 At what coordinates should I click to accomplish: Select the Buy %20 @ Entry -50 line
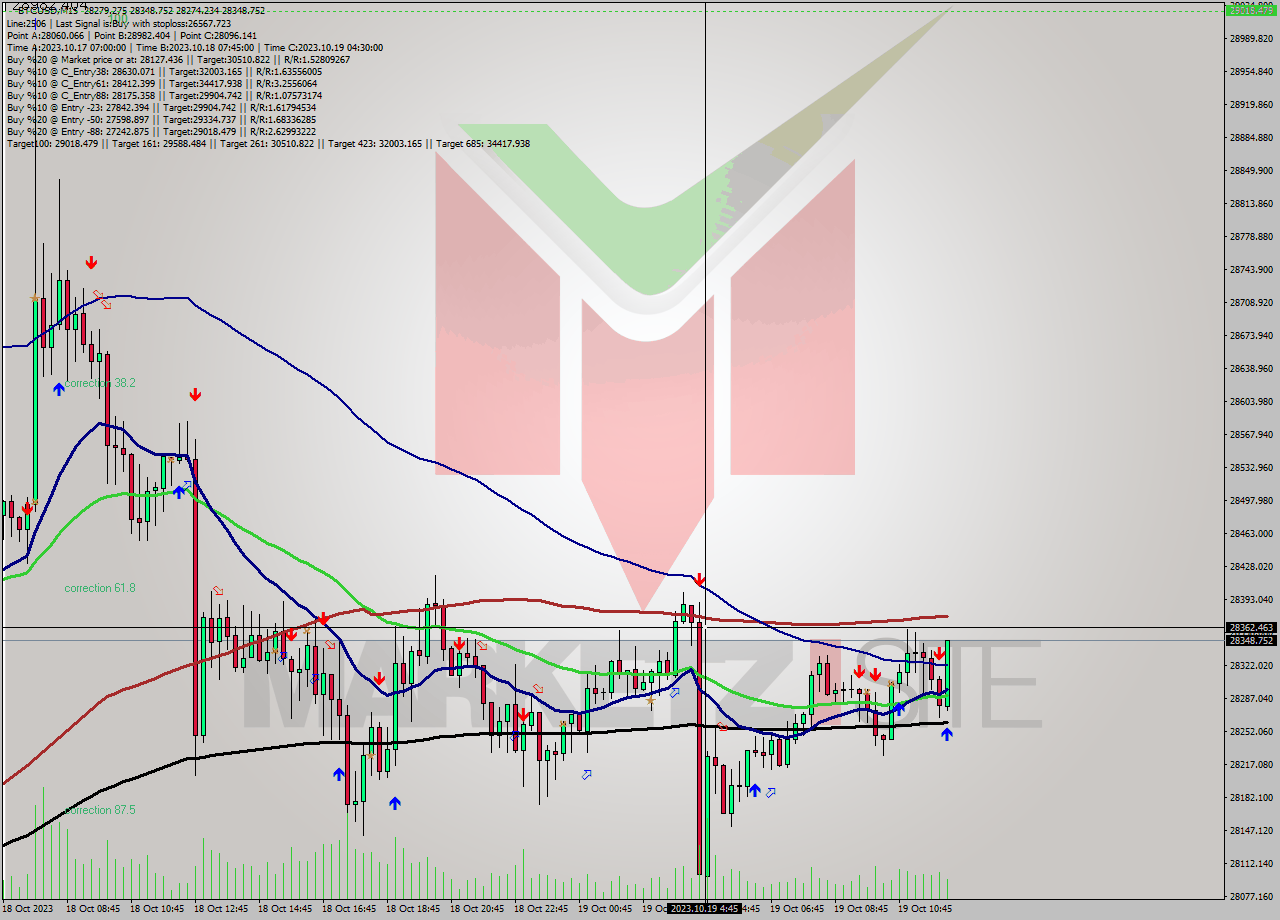162,119
